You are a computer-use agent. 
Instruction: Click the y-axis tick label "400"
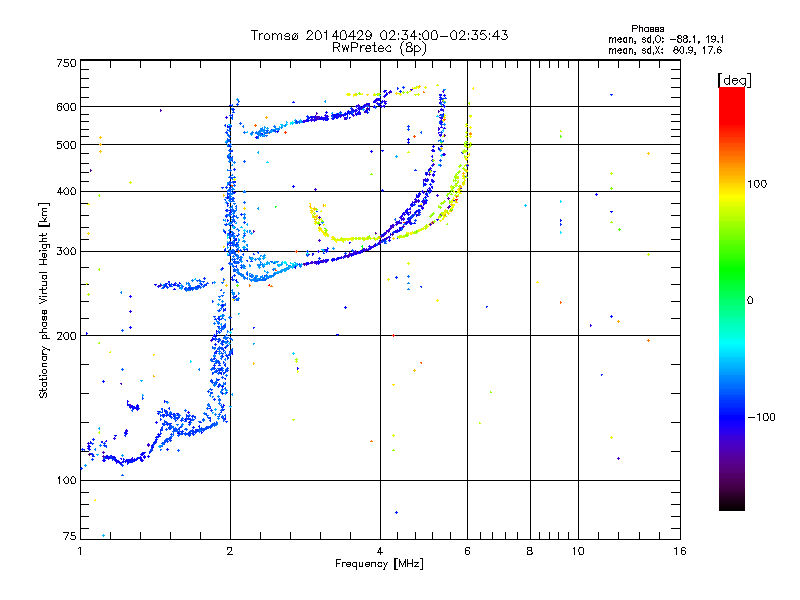pos(66,192)
